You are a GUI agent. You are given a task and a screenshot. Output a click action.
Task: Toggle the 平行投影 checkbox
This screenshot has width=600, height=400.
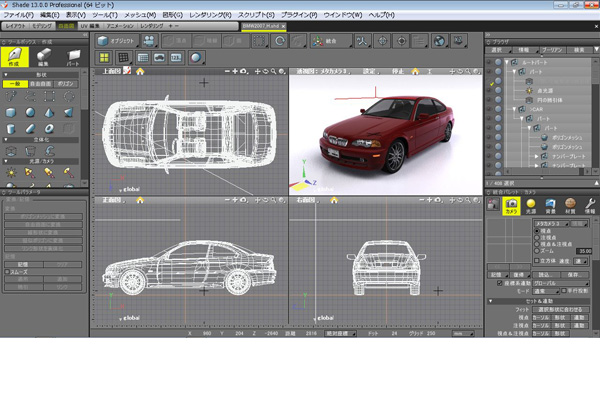pyautogui.click(x=564, y=291)
